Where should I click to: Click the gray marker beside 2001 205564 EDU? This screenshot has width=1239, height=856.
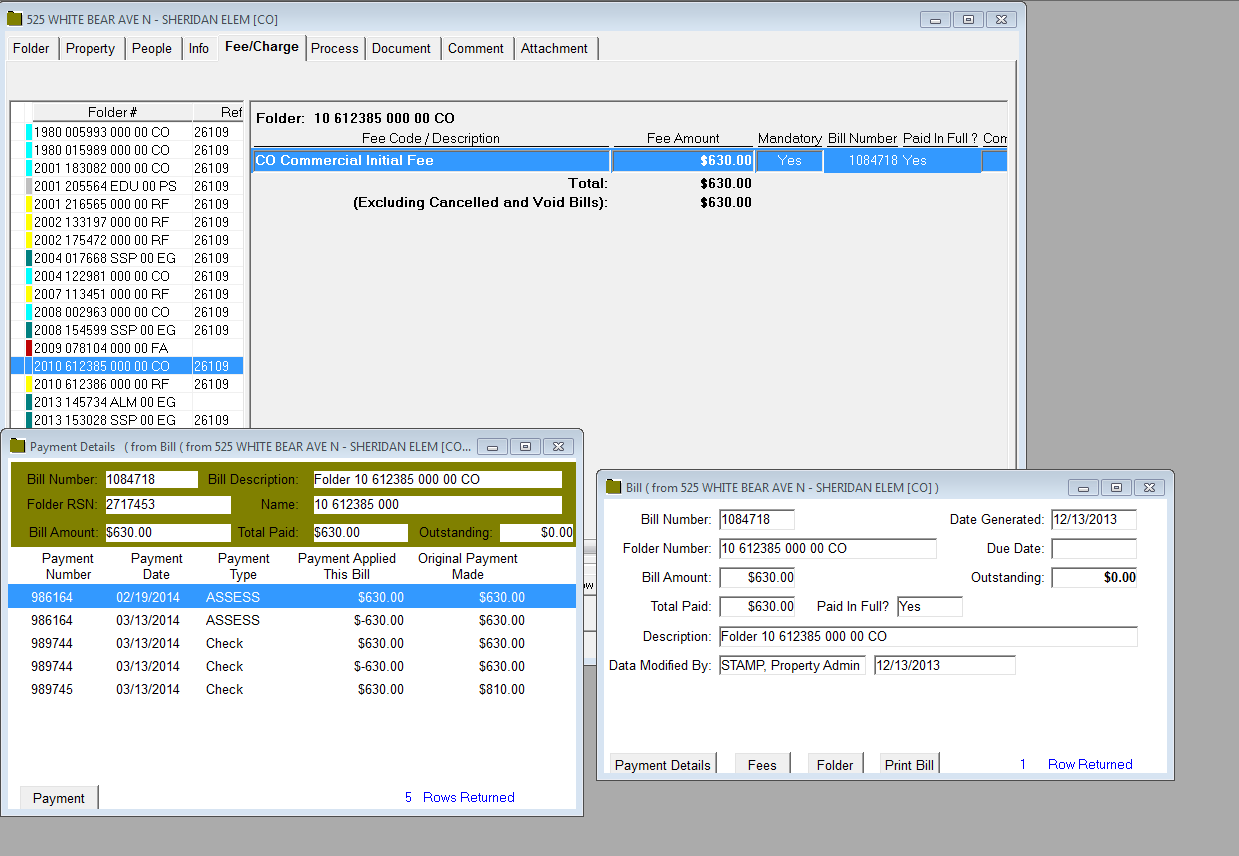pos(29,186)
